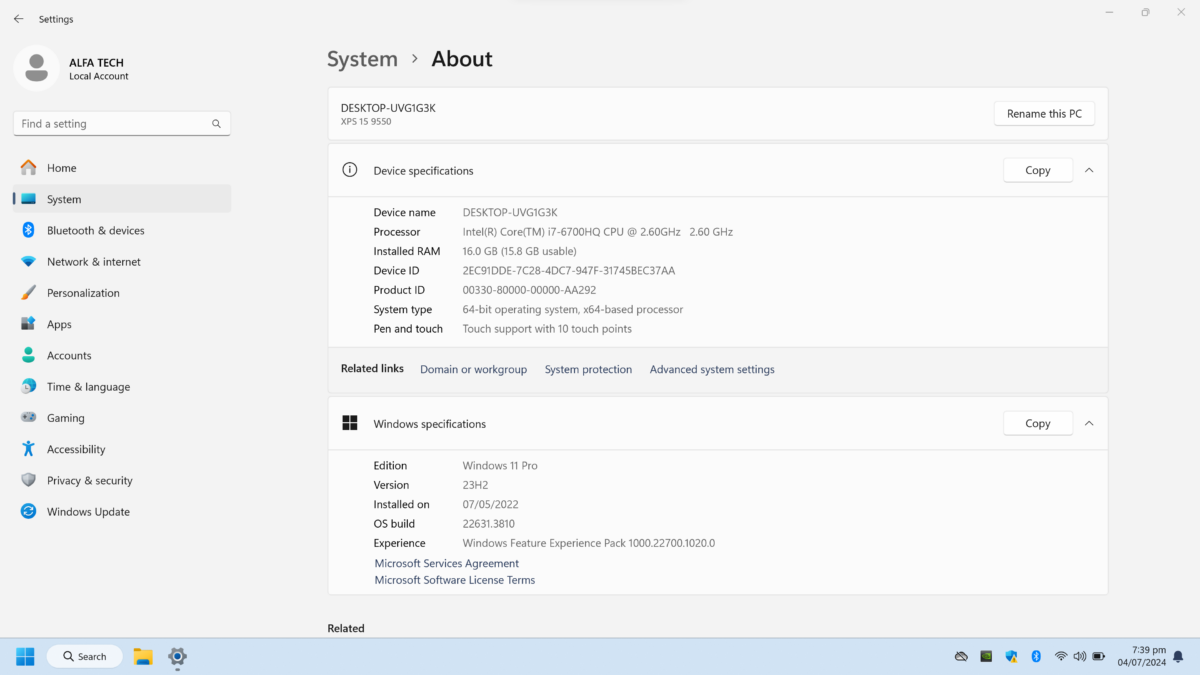Viewport: 1200px width, 675px height.
Task: Open the Advanced system settings link
Action: [712, 370]
